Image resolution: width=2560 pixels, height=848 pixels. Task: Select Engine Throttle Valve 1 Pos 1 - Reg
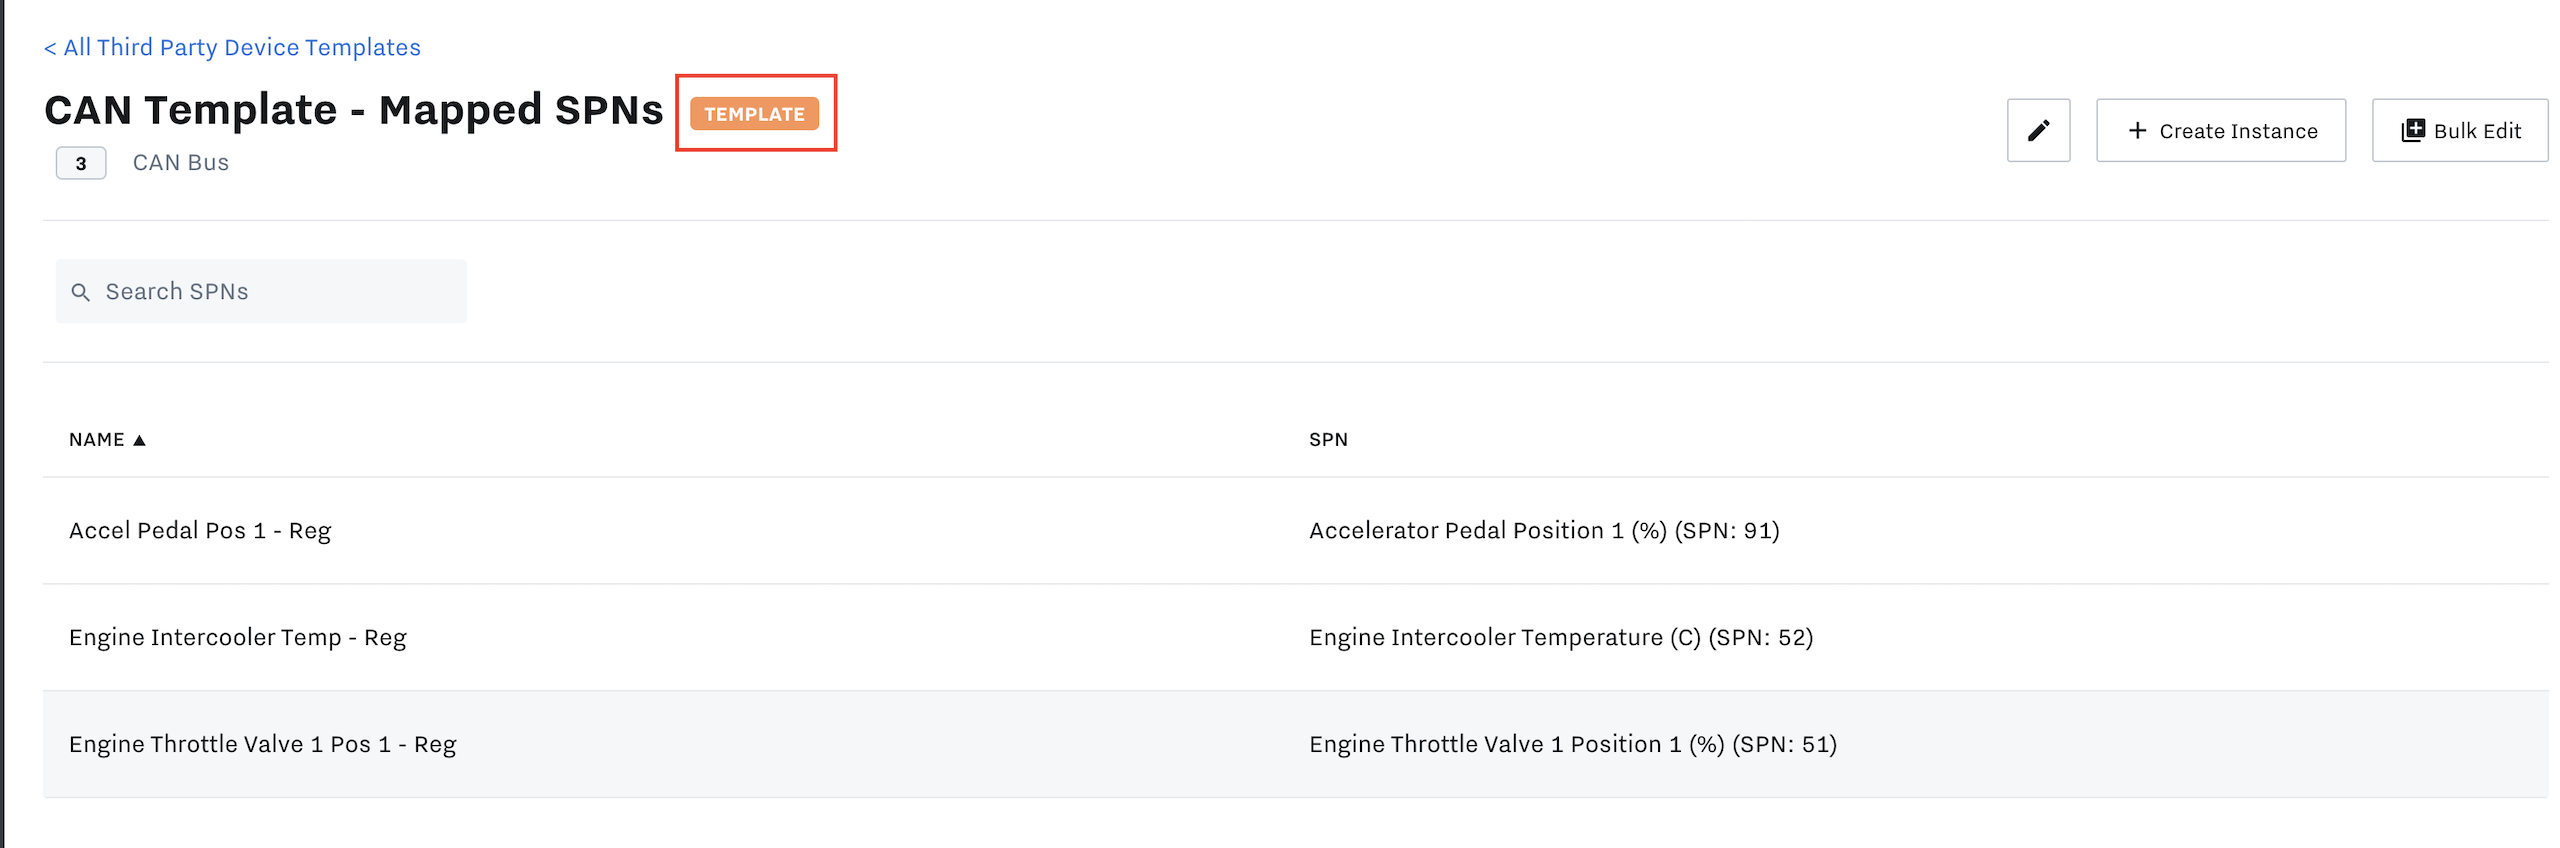(x=1295, y=744)
